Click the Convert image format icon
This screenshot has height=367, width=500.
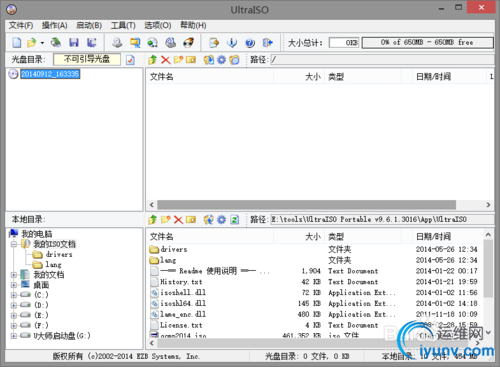(135, 42)
